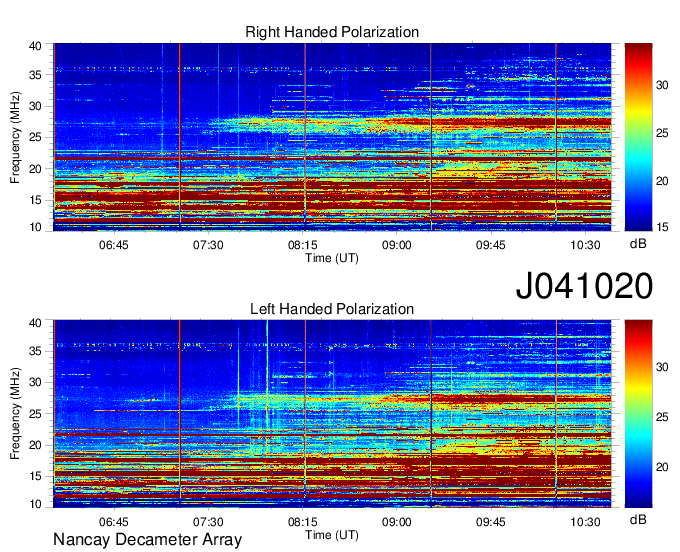Click the 35 MHz tick label of upper plot
Image resolution: width=680 pixels, height=552 pixels.
pyautogui.click(x=35, y=75)
